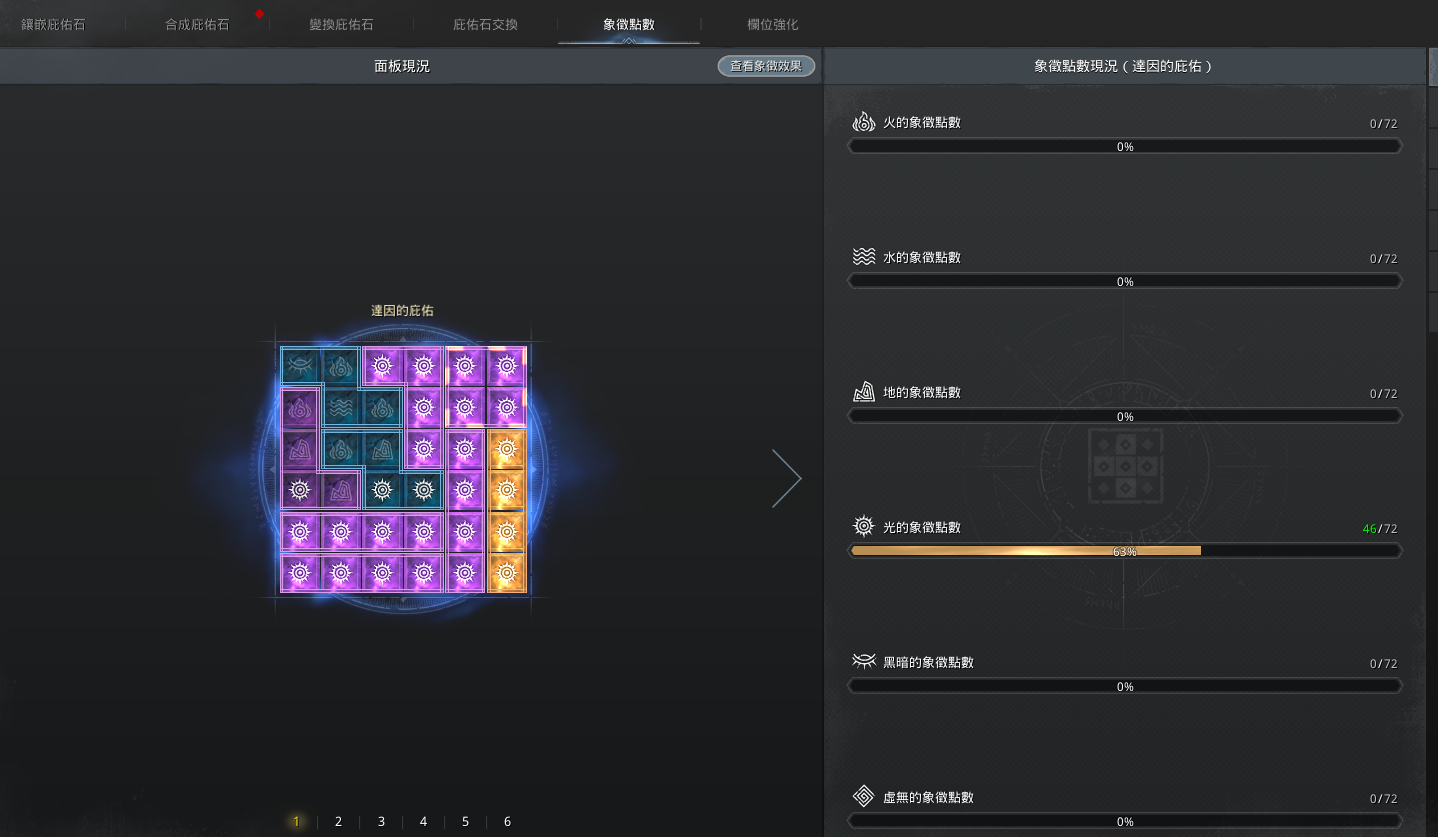Click the darkness eye icon beside 黑暗的象徵點數
Image resolution: width=1438 pixels, height=837 pixels.
(x=864, y=662)
